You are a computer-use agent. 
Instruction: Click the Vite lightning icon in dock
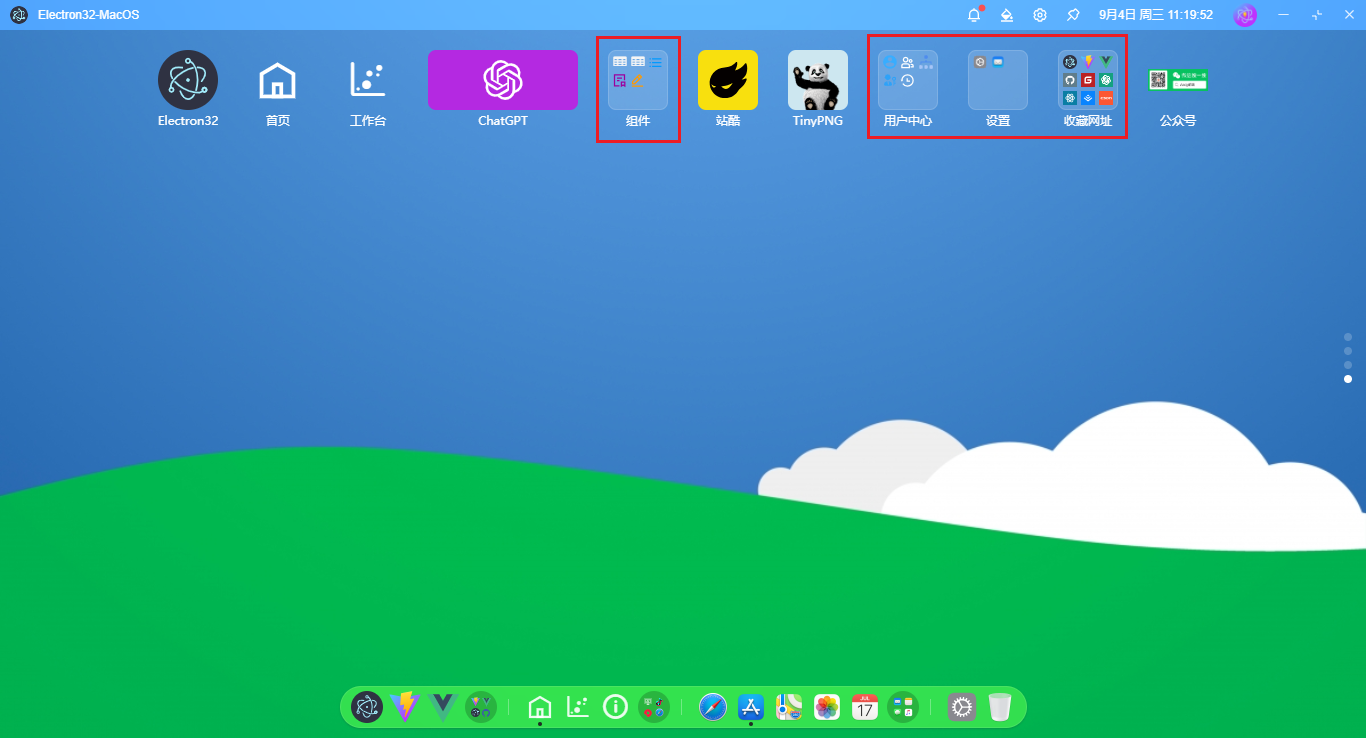(x=405, y=707)
